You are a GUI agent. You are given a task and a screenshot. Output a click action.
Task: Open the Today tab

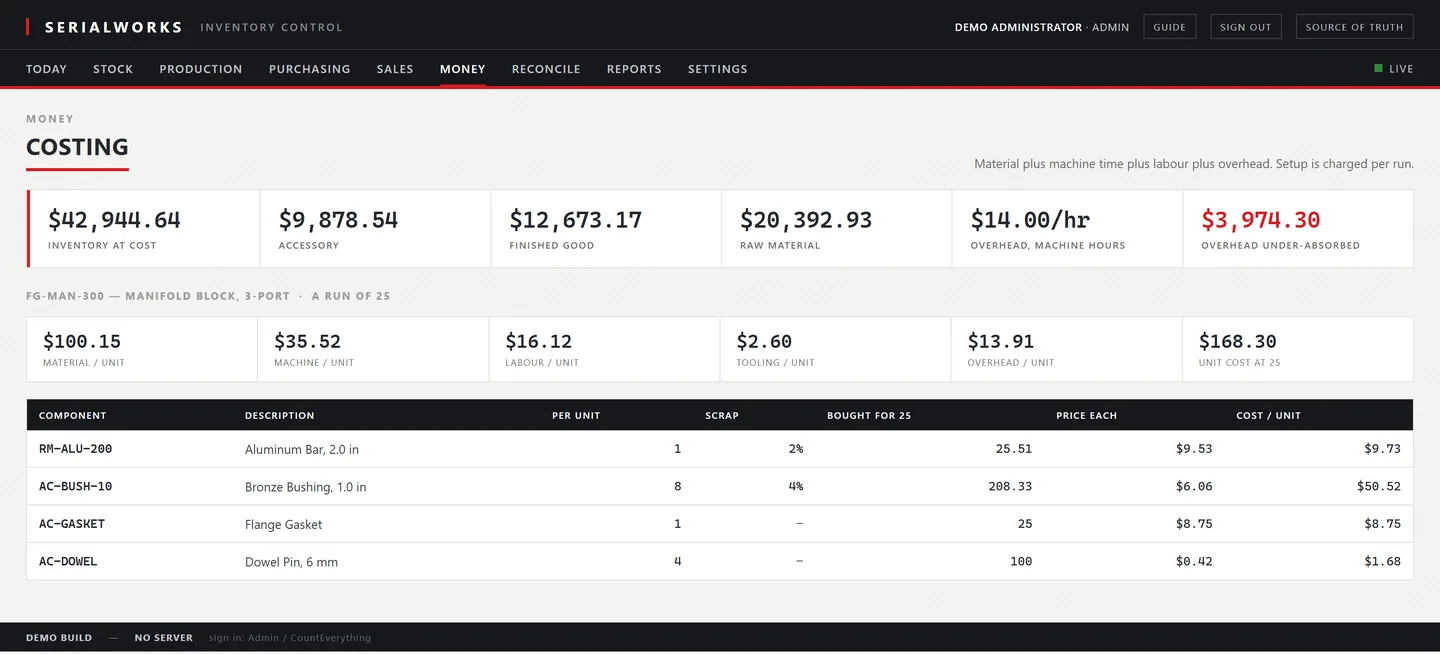[46, 69]
